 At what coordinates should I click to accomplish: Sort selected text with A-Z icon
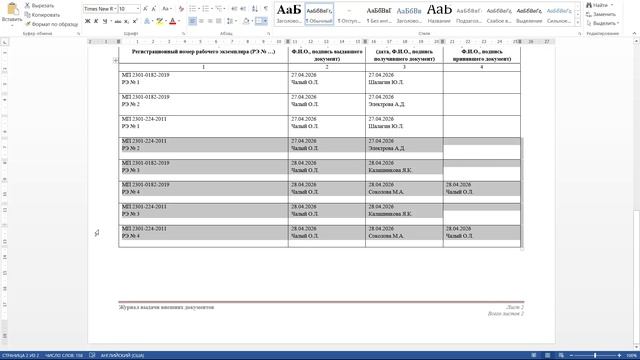click(x=255, y=9)
